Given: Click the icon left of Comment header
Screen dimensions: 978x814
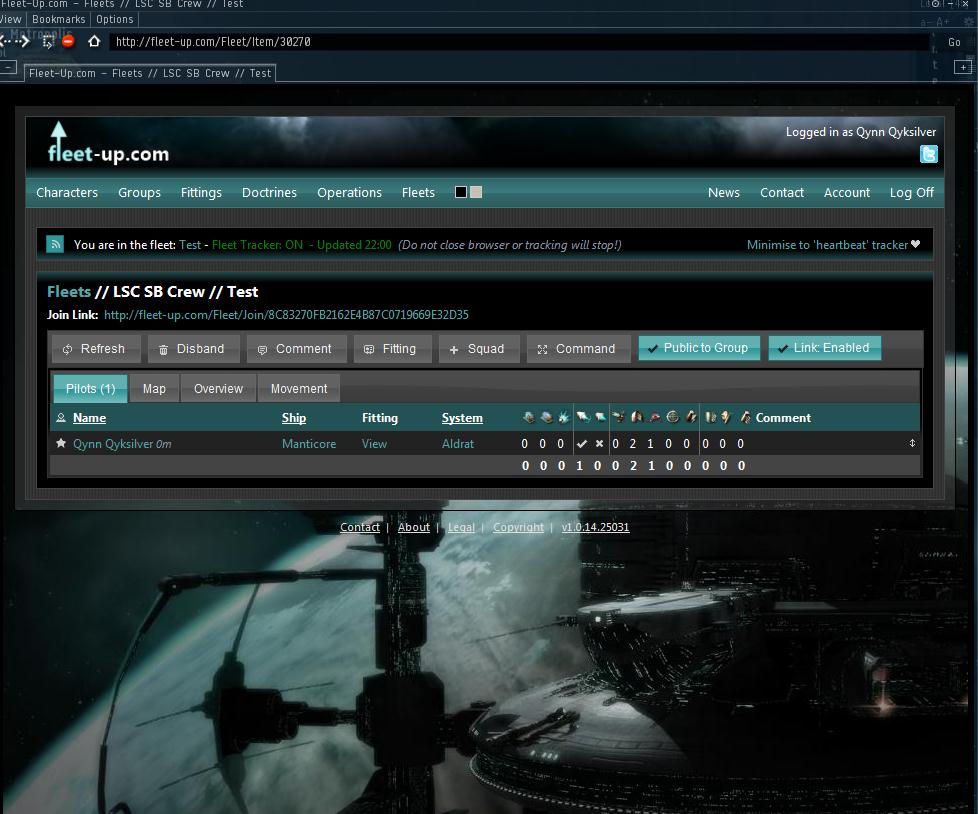Looking at the screenshot, I should pos(745,417).
